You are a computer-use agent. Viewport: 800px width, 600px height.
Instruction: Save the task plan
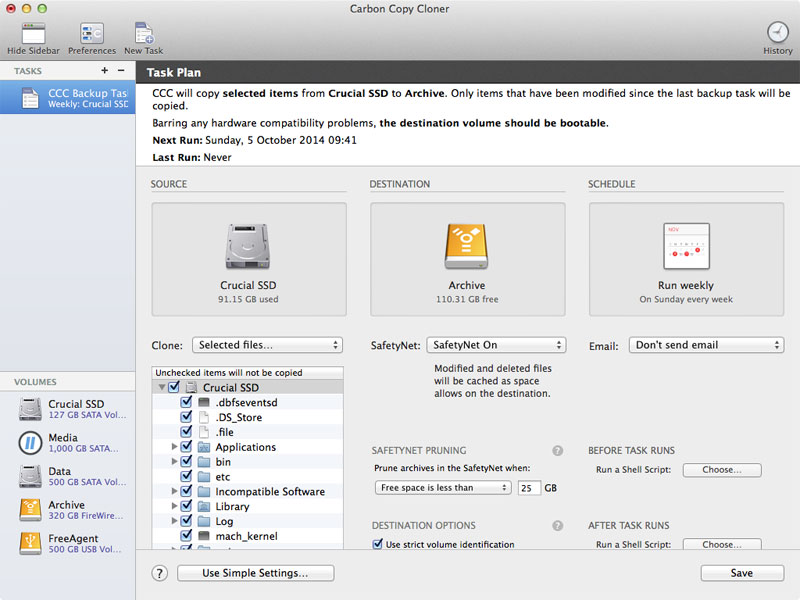pos(741,573)
